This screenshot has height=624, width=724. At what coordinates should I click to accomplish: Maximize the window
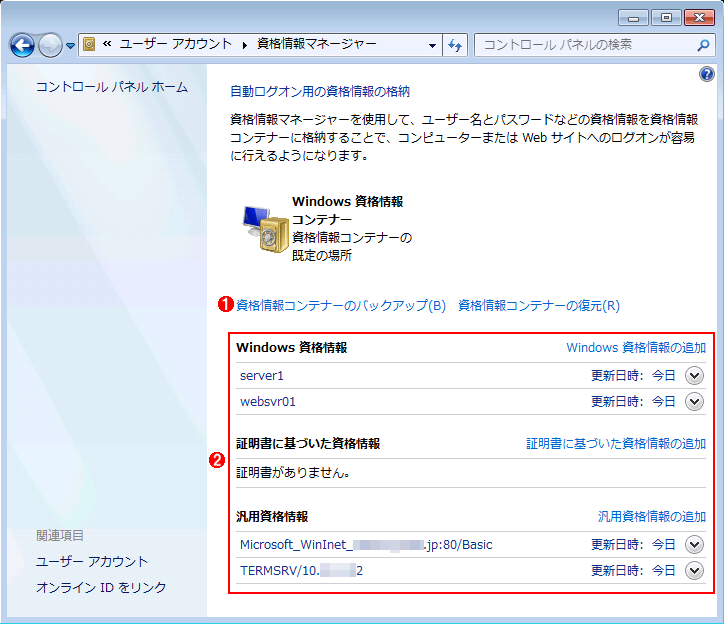coord(666,18)
